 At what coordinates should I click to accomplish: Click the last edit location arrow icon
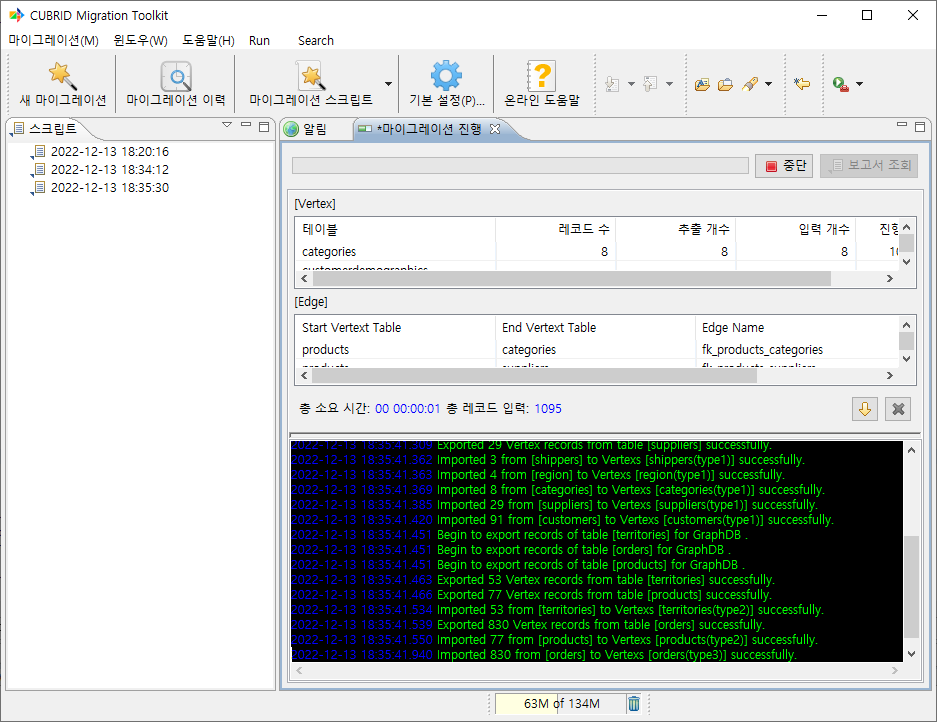tap(801, 84)
